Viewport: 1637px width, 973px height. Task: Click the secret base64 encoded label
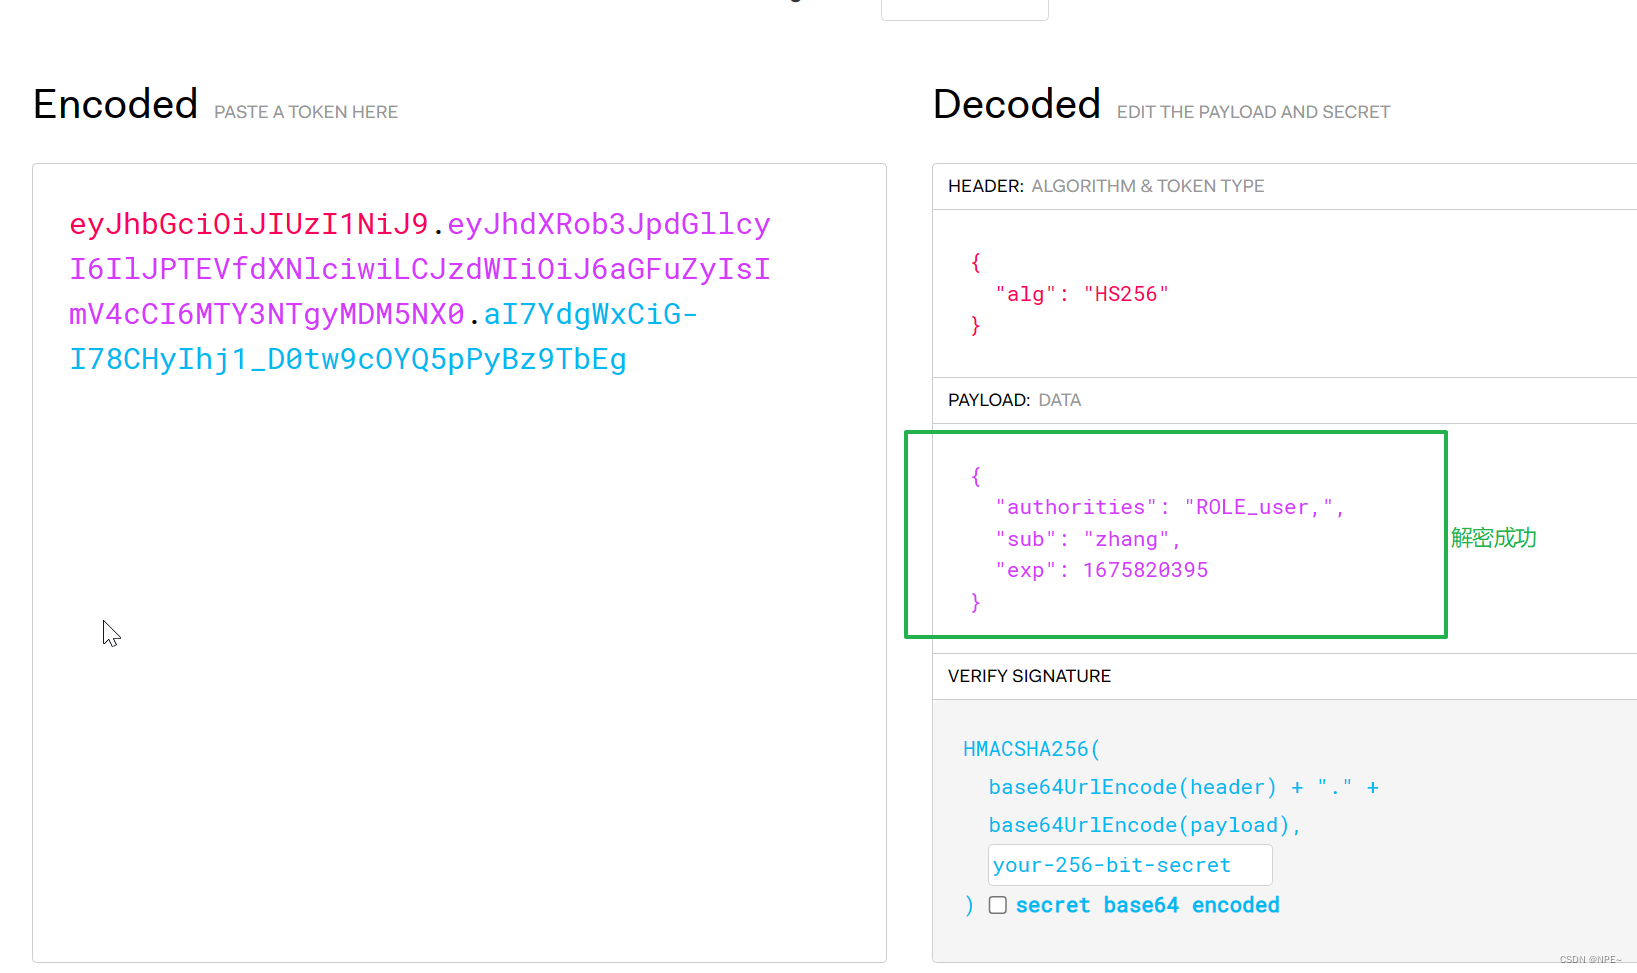(x=1148, y=905)
